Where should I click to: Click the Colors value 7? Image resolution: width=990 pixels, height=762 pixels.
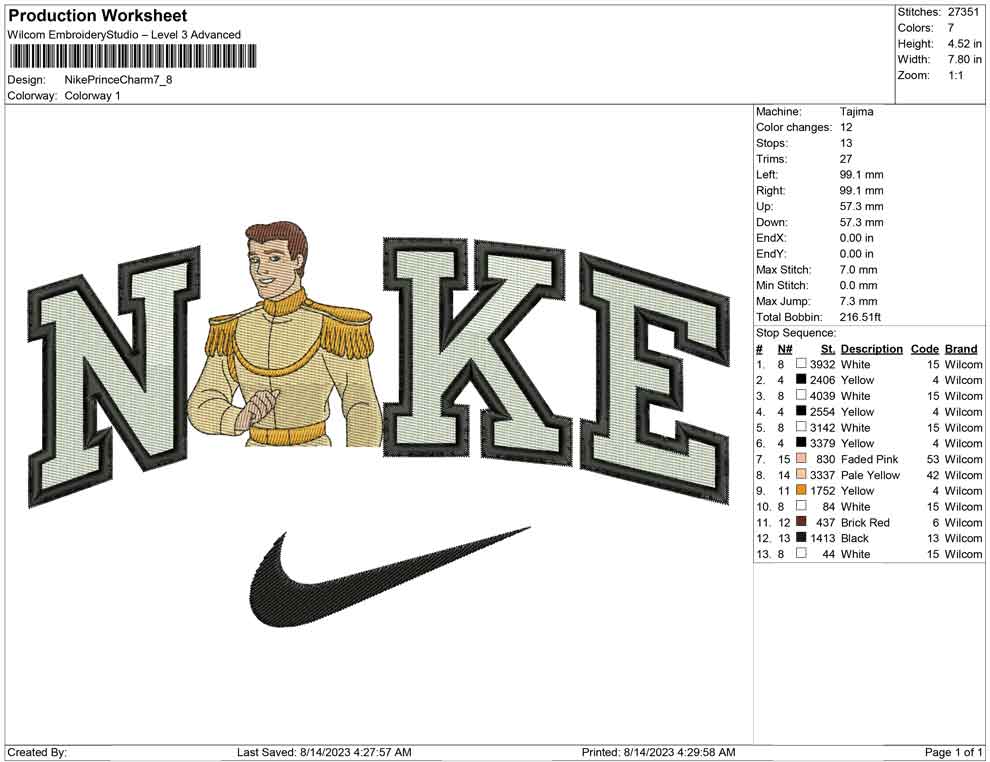(x=950, y=28)
